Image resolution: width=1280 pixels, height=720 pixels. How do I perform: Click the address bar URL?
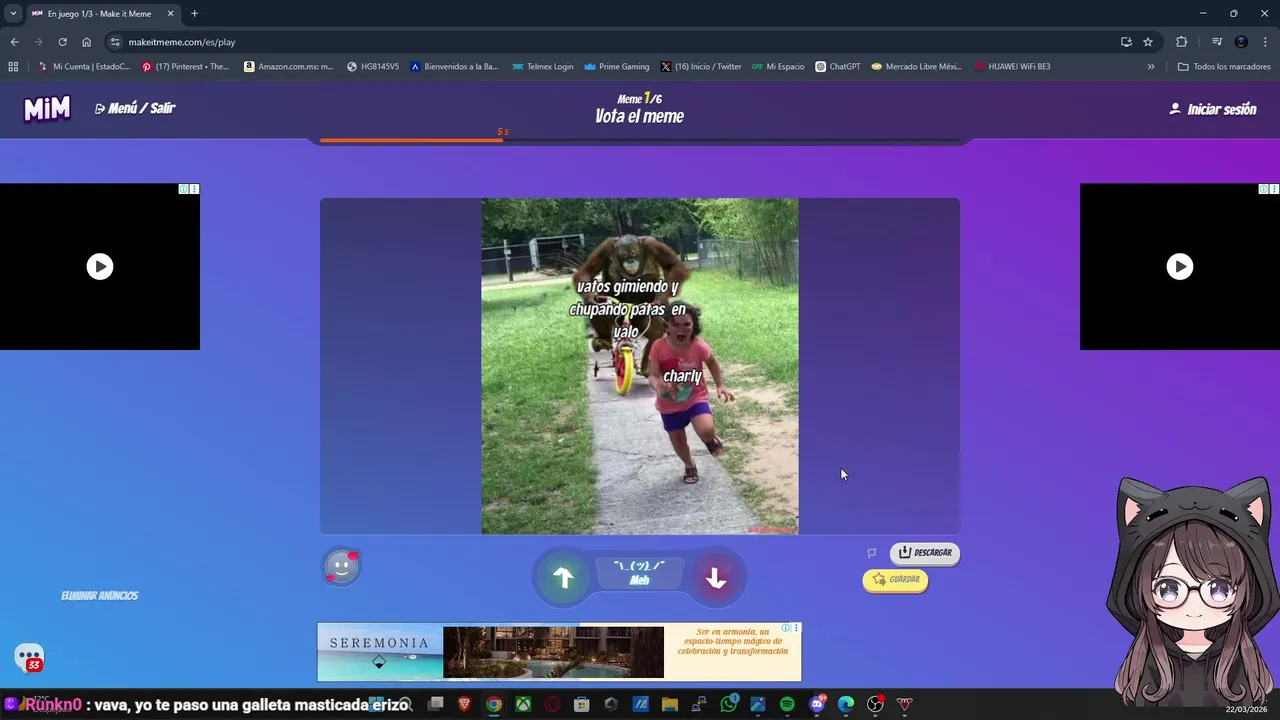click(x=182, y=42)
